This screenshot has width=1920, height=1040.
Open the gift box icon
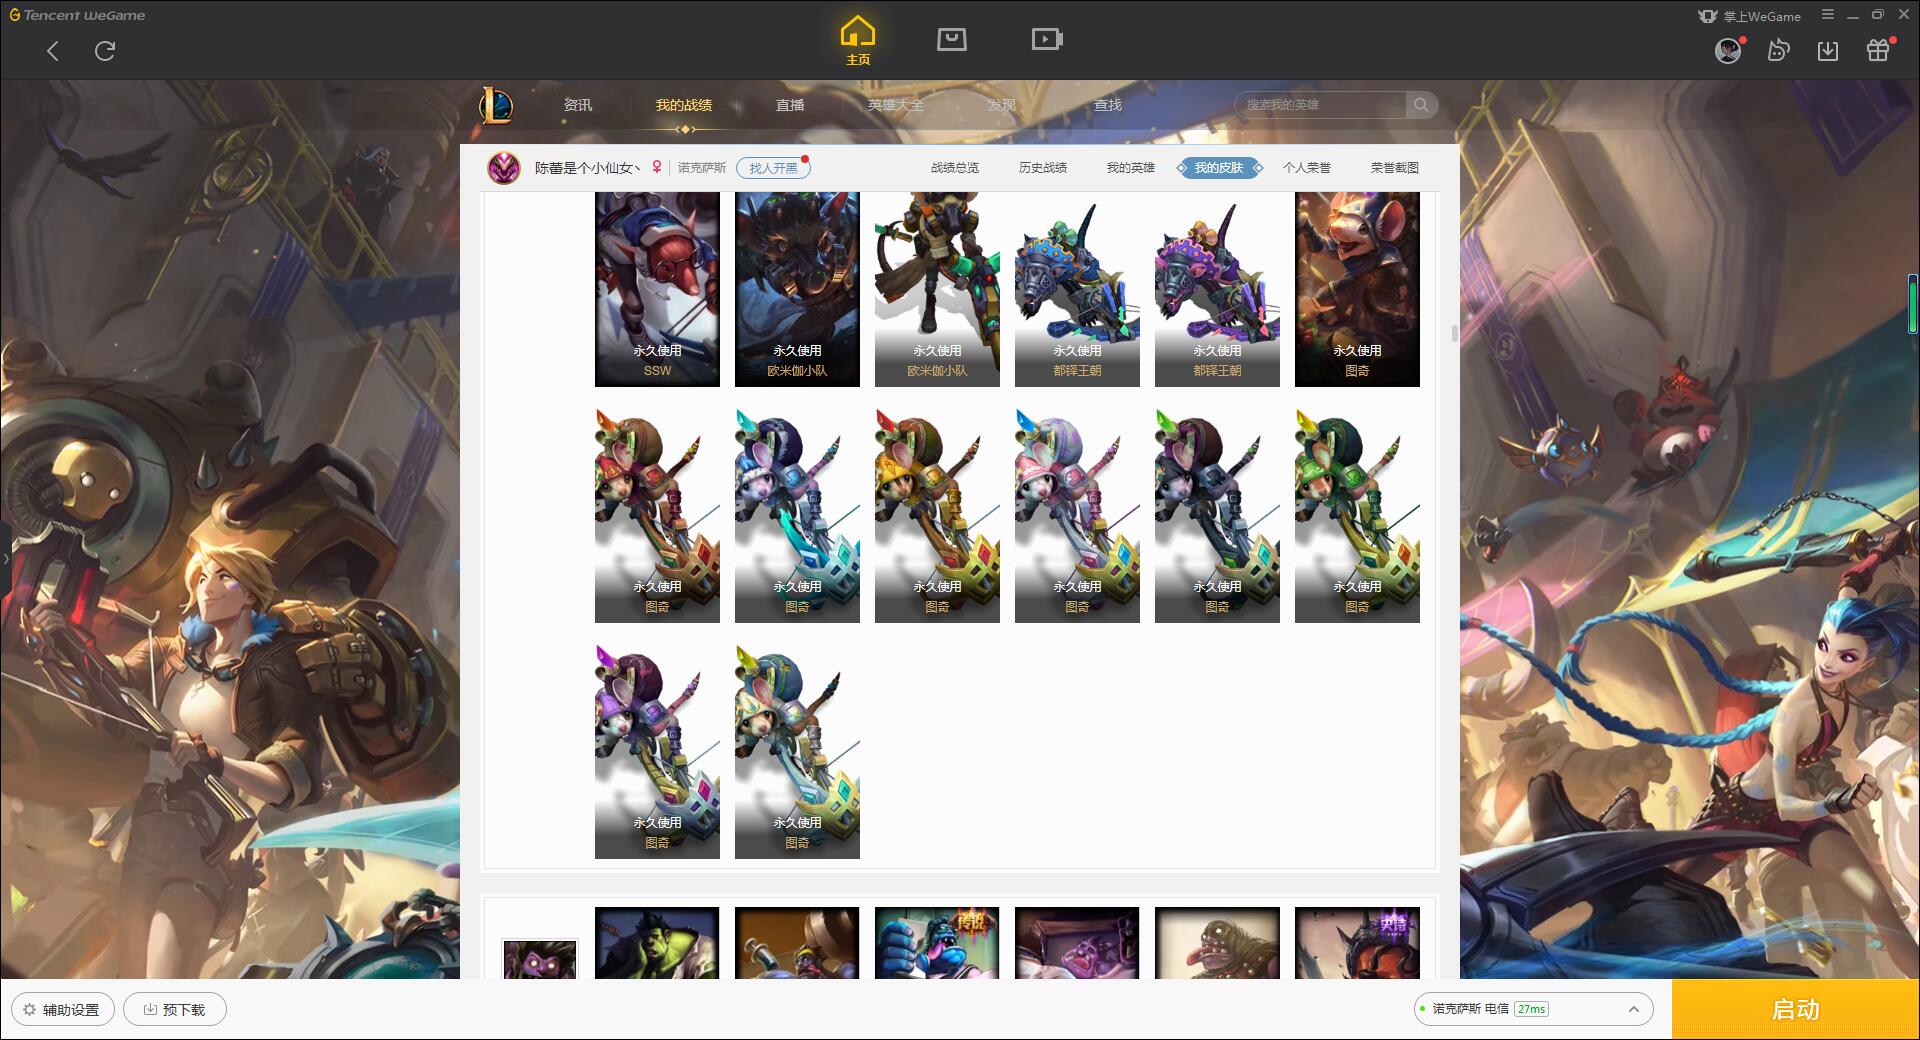pyautogui.click(x=1878, y=51)
